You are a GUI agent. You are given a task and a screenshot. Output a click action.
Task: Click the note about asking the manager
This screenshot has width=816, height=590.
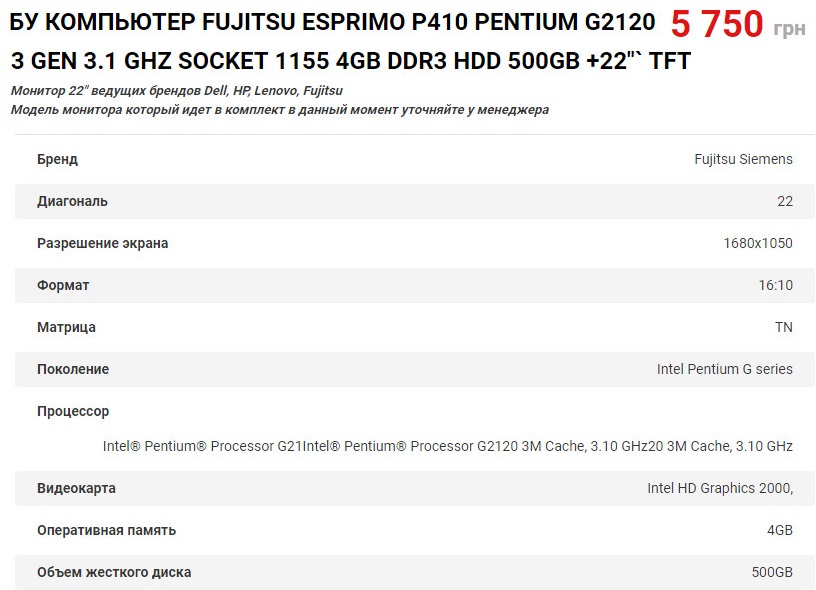click(279, 110)
